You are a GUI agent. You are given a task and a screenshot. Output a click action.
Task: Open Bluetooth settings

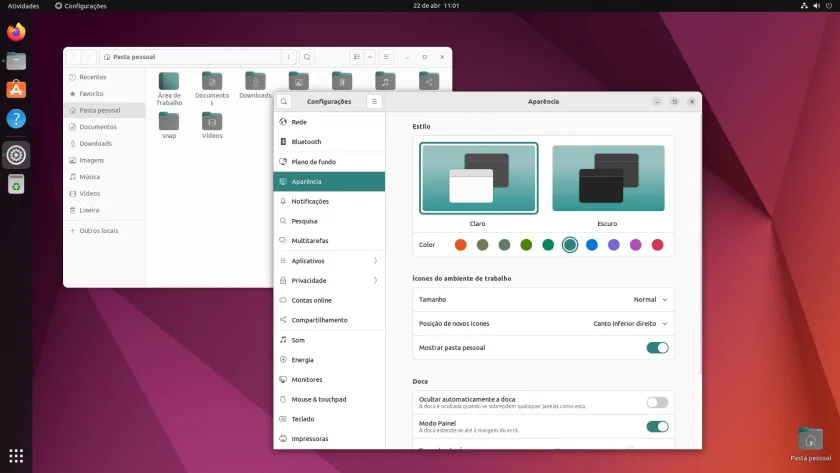click(329, 142)
